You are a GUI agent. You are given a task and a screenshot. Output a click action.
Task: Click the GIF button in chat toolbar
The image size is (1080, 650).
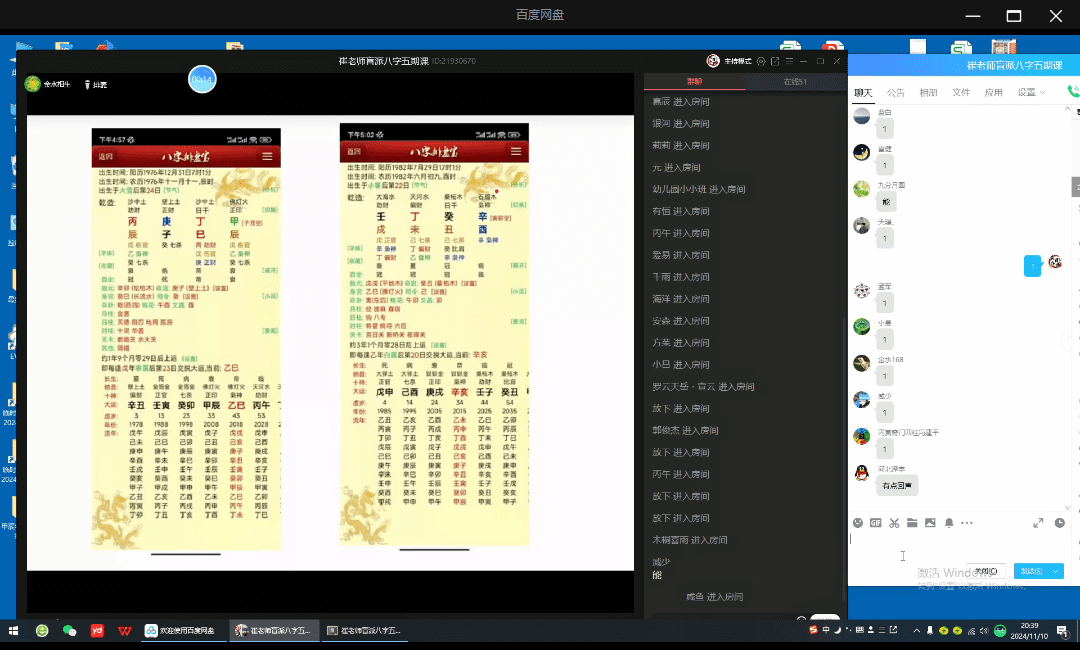875,523
